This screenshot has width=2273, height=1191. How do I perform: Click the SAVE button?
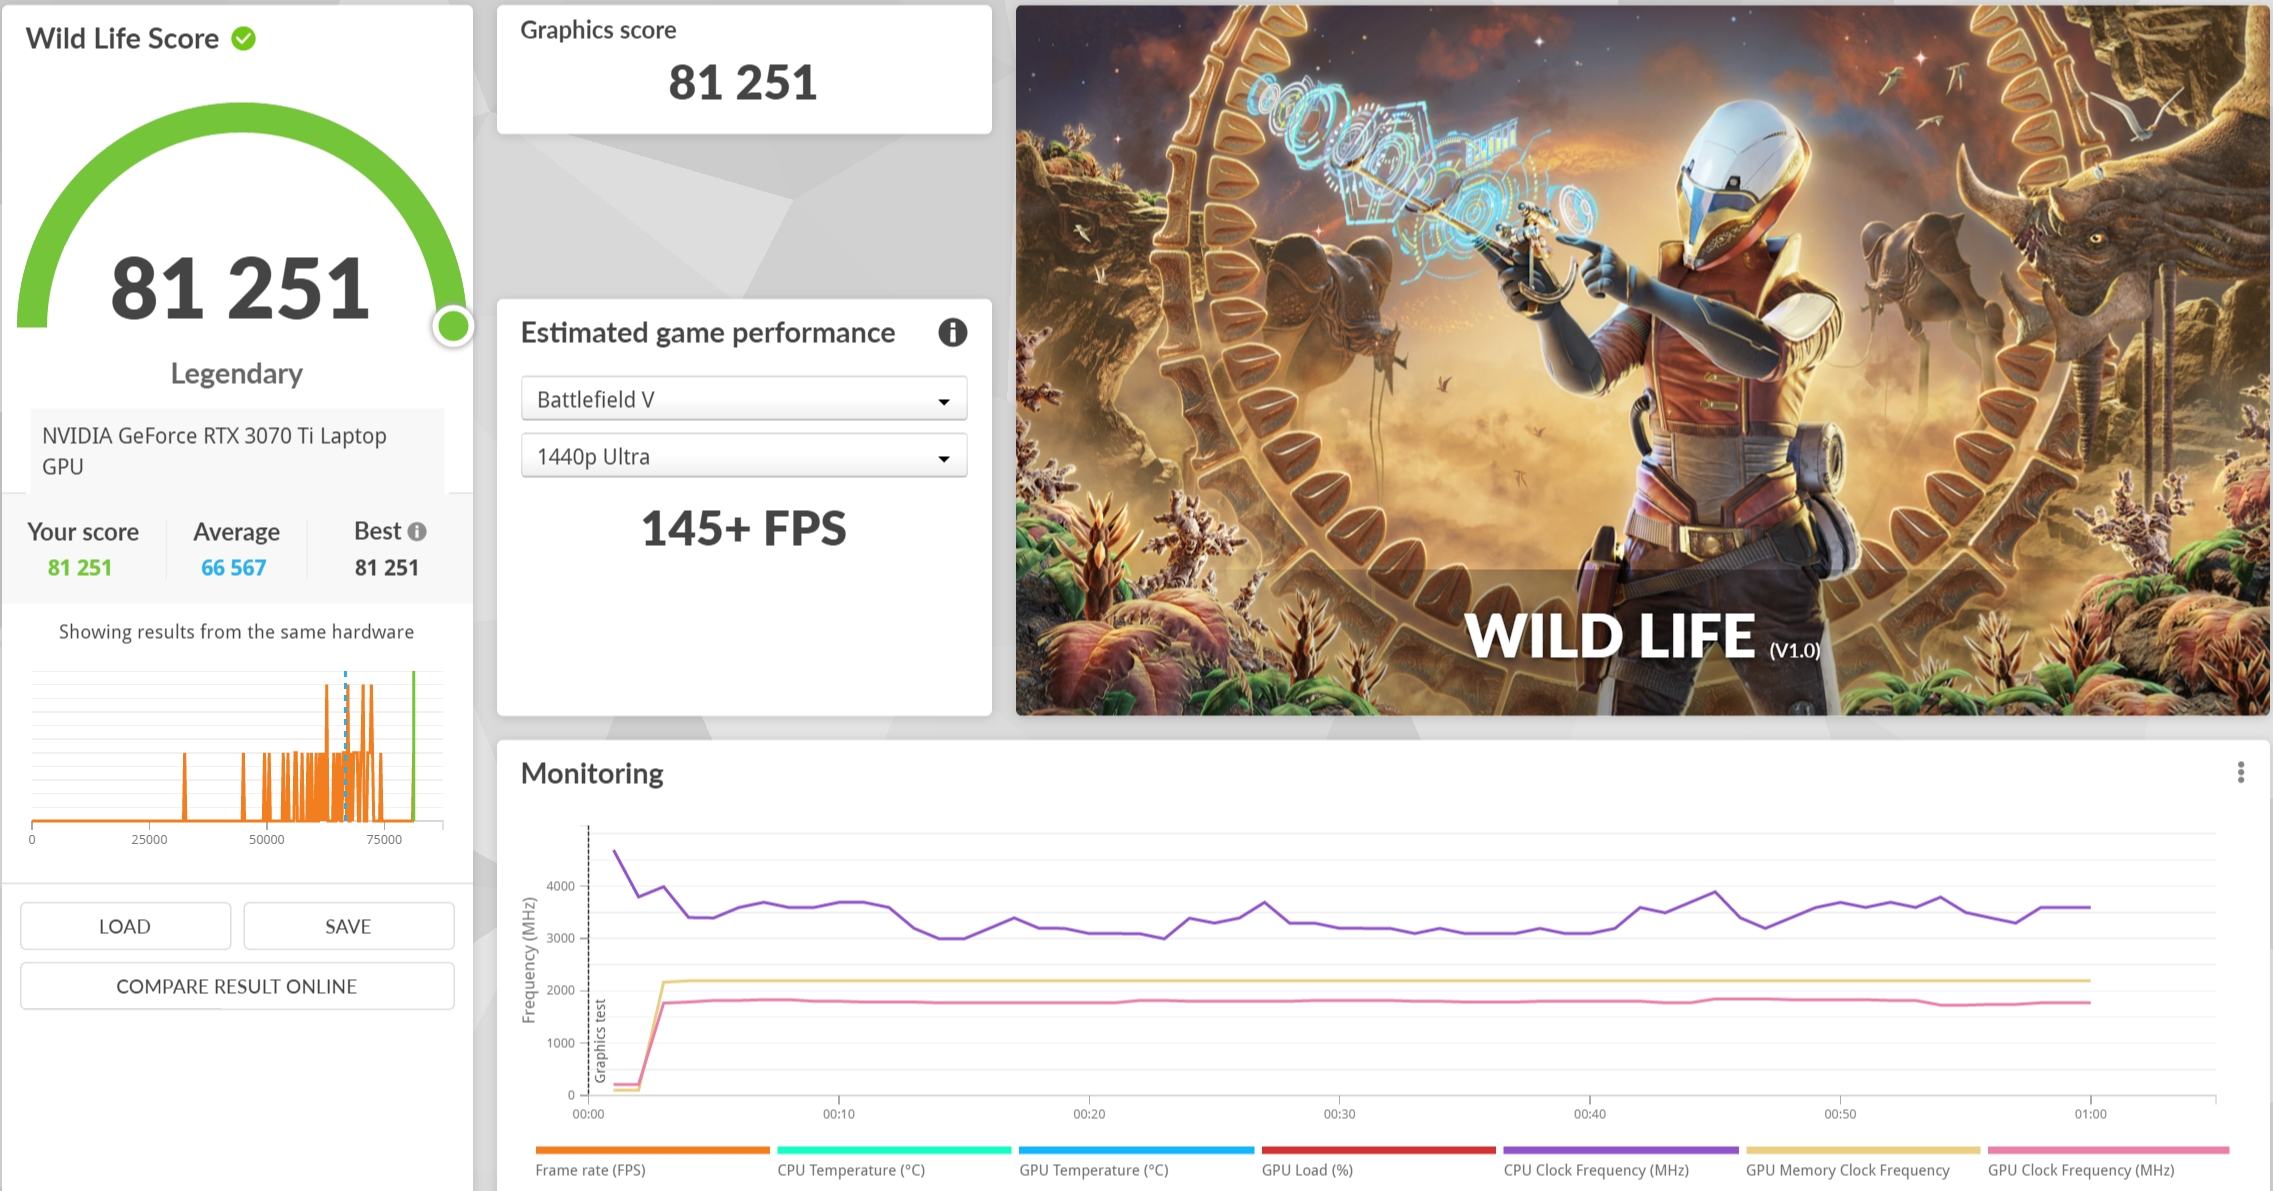[348, 926]
